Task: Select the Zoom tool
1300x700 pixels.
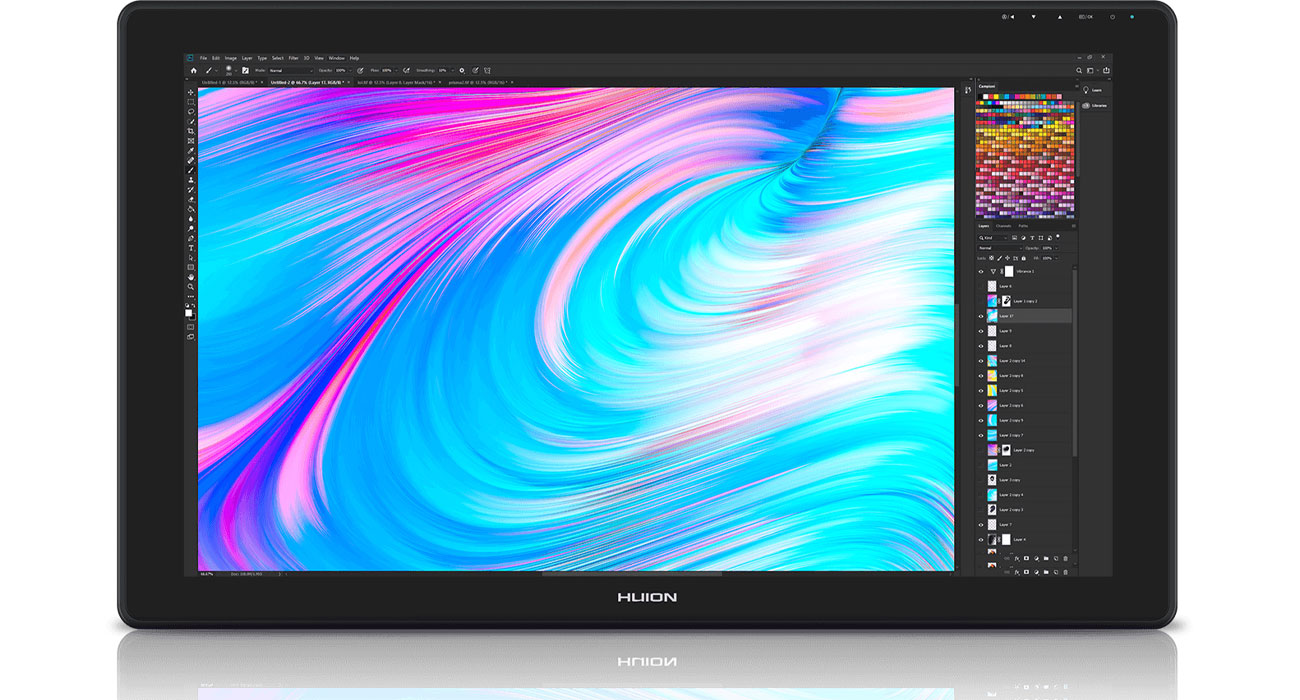Action: click(190, 284)
